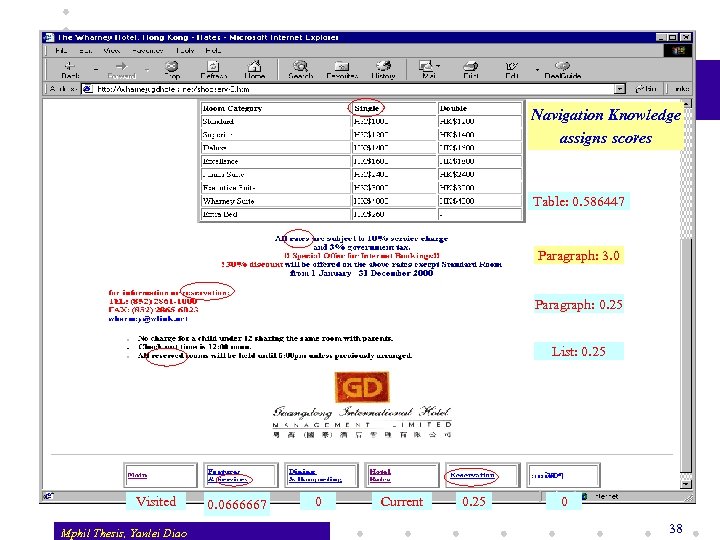Click the page icon in the address bar

[87, 89]
